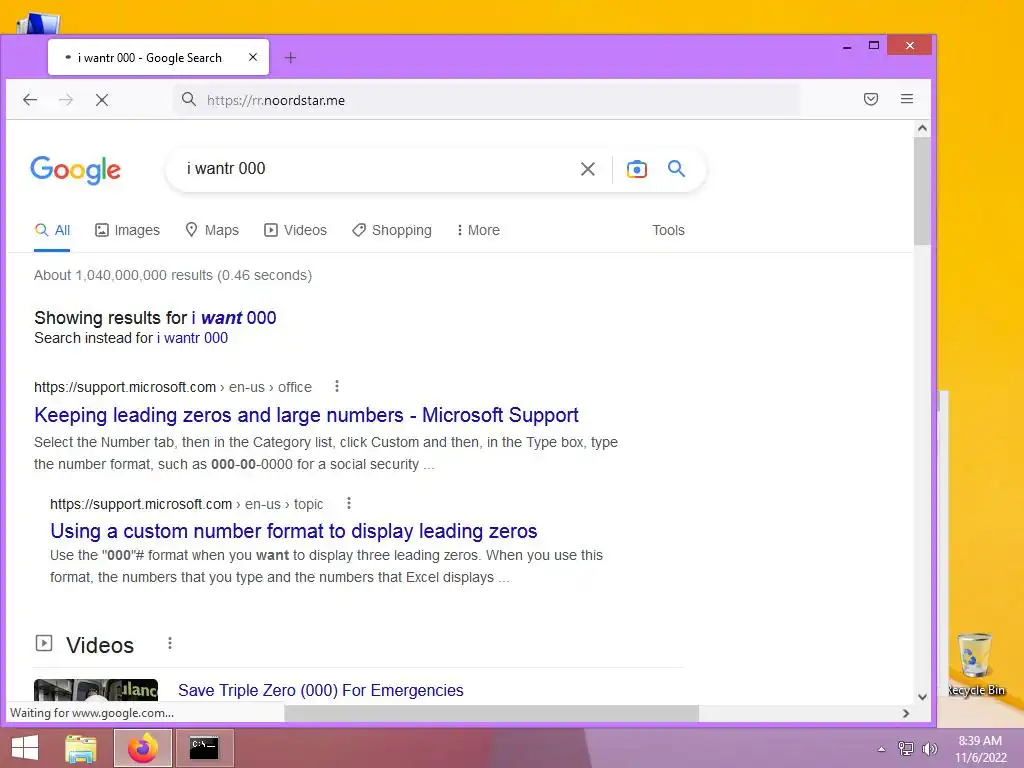Go back to the previous page

point(30,100)
